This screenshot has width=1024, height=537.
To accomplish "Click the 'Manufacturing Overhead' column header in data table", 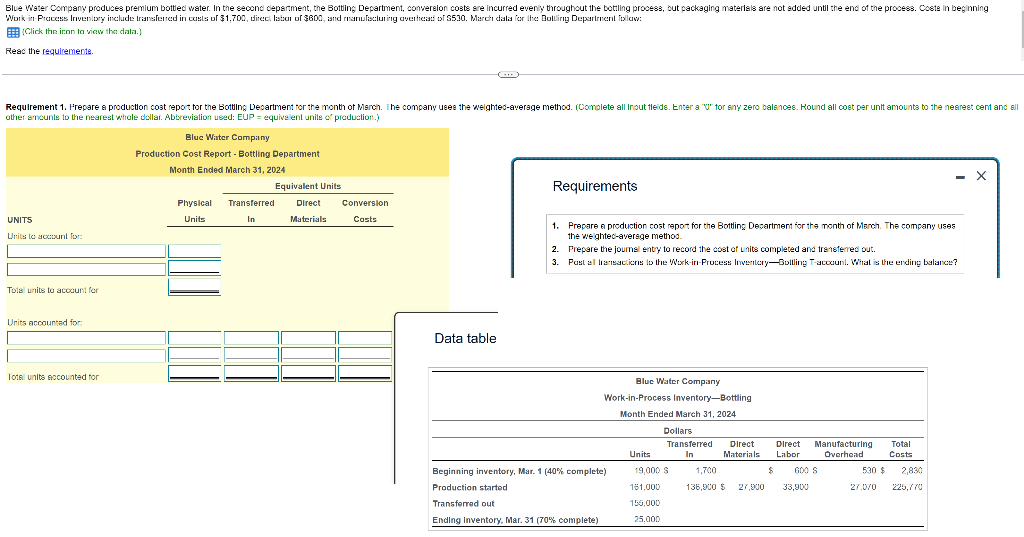I will click(x=843, y=449).
